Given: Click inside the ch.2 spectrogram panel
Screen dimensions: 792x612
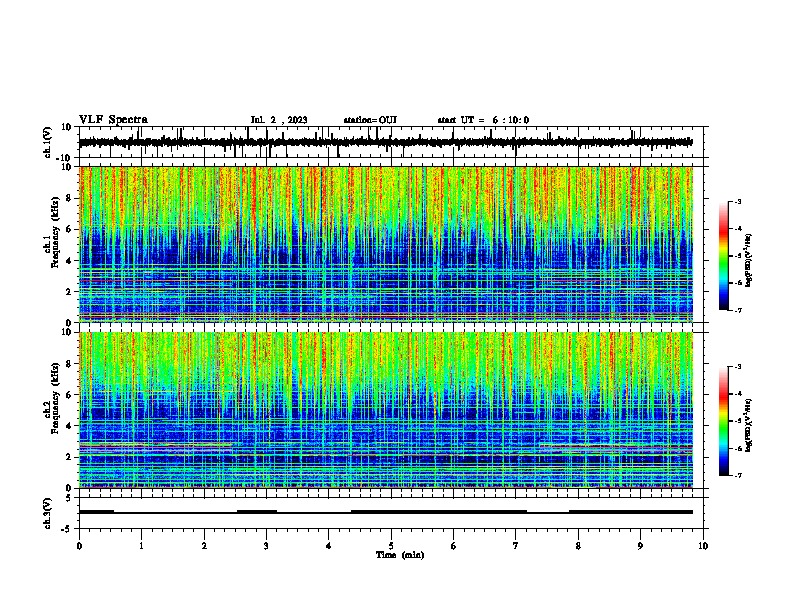Looking at the screenshot, I should [386, 410].
